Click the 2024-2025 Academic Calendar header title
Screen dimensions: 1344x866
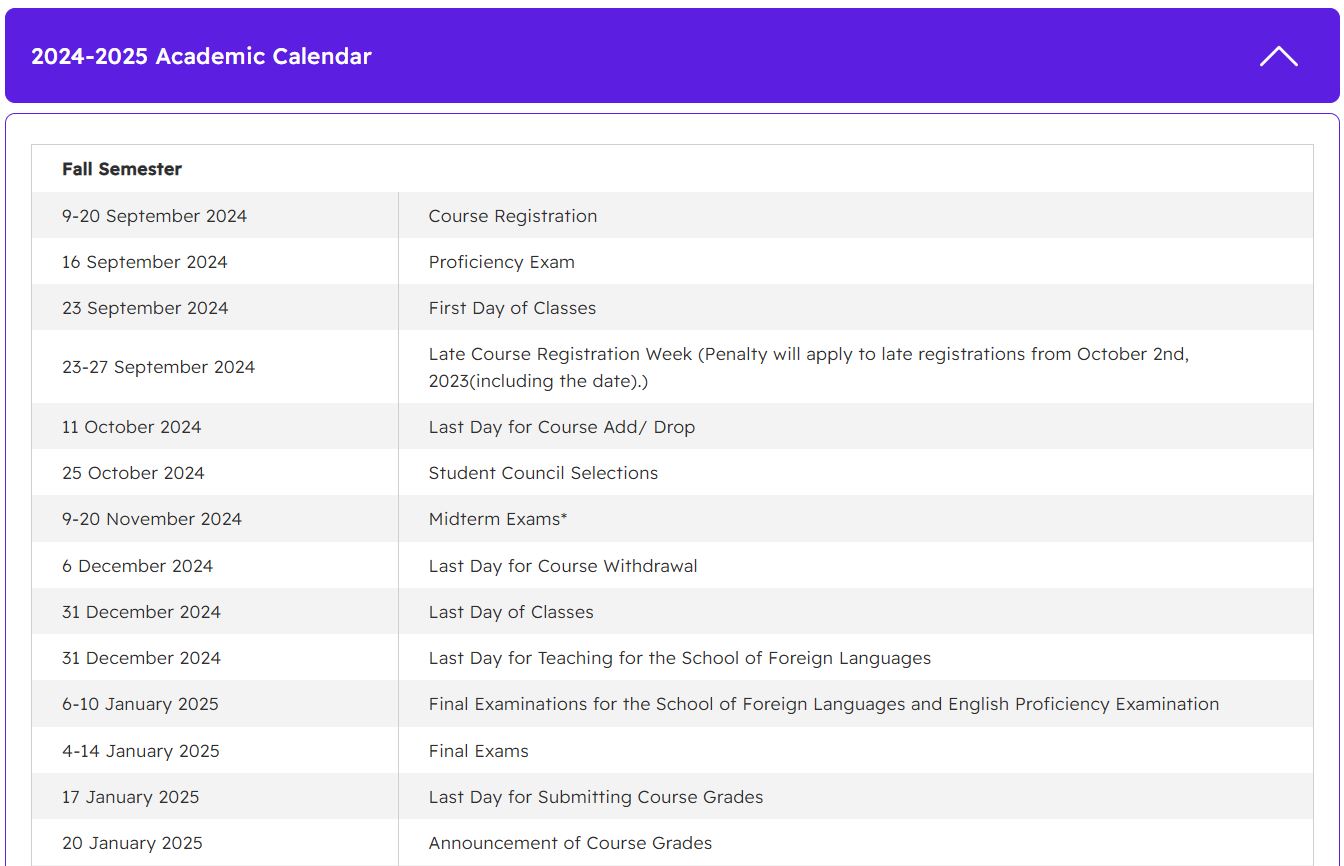201,56
